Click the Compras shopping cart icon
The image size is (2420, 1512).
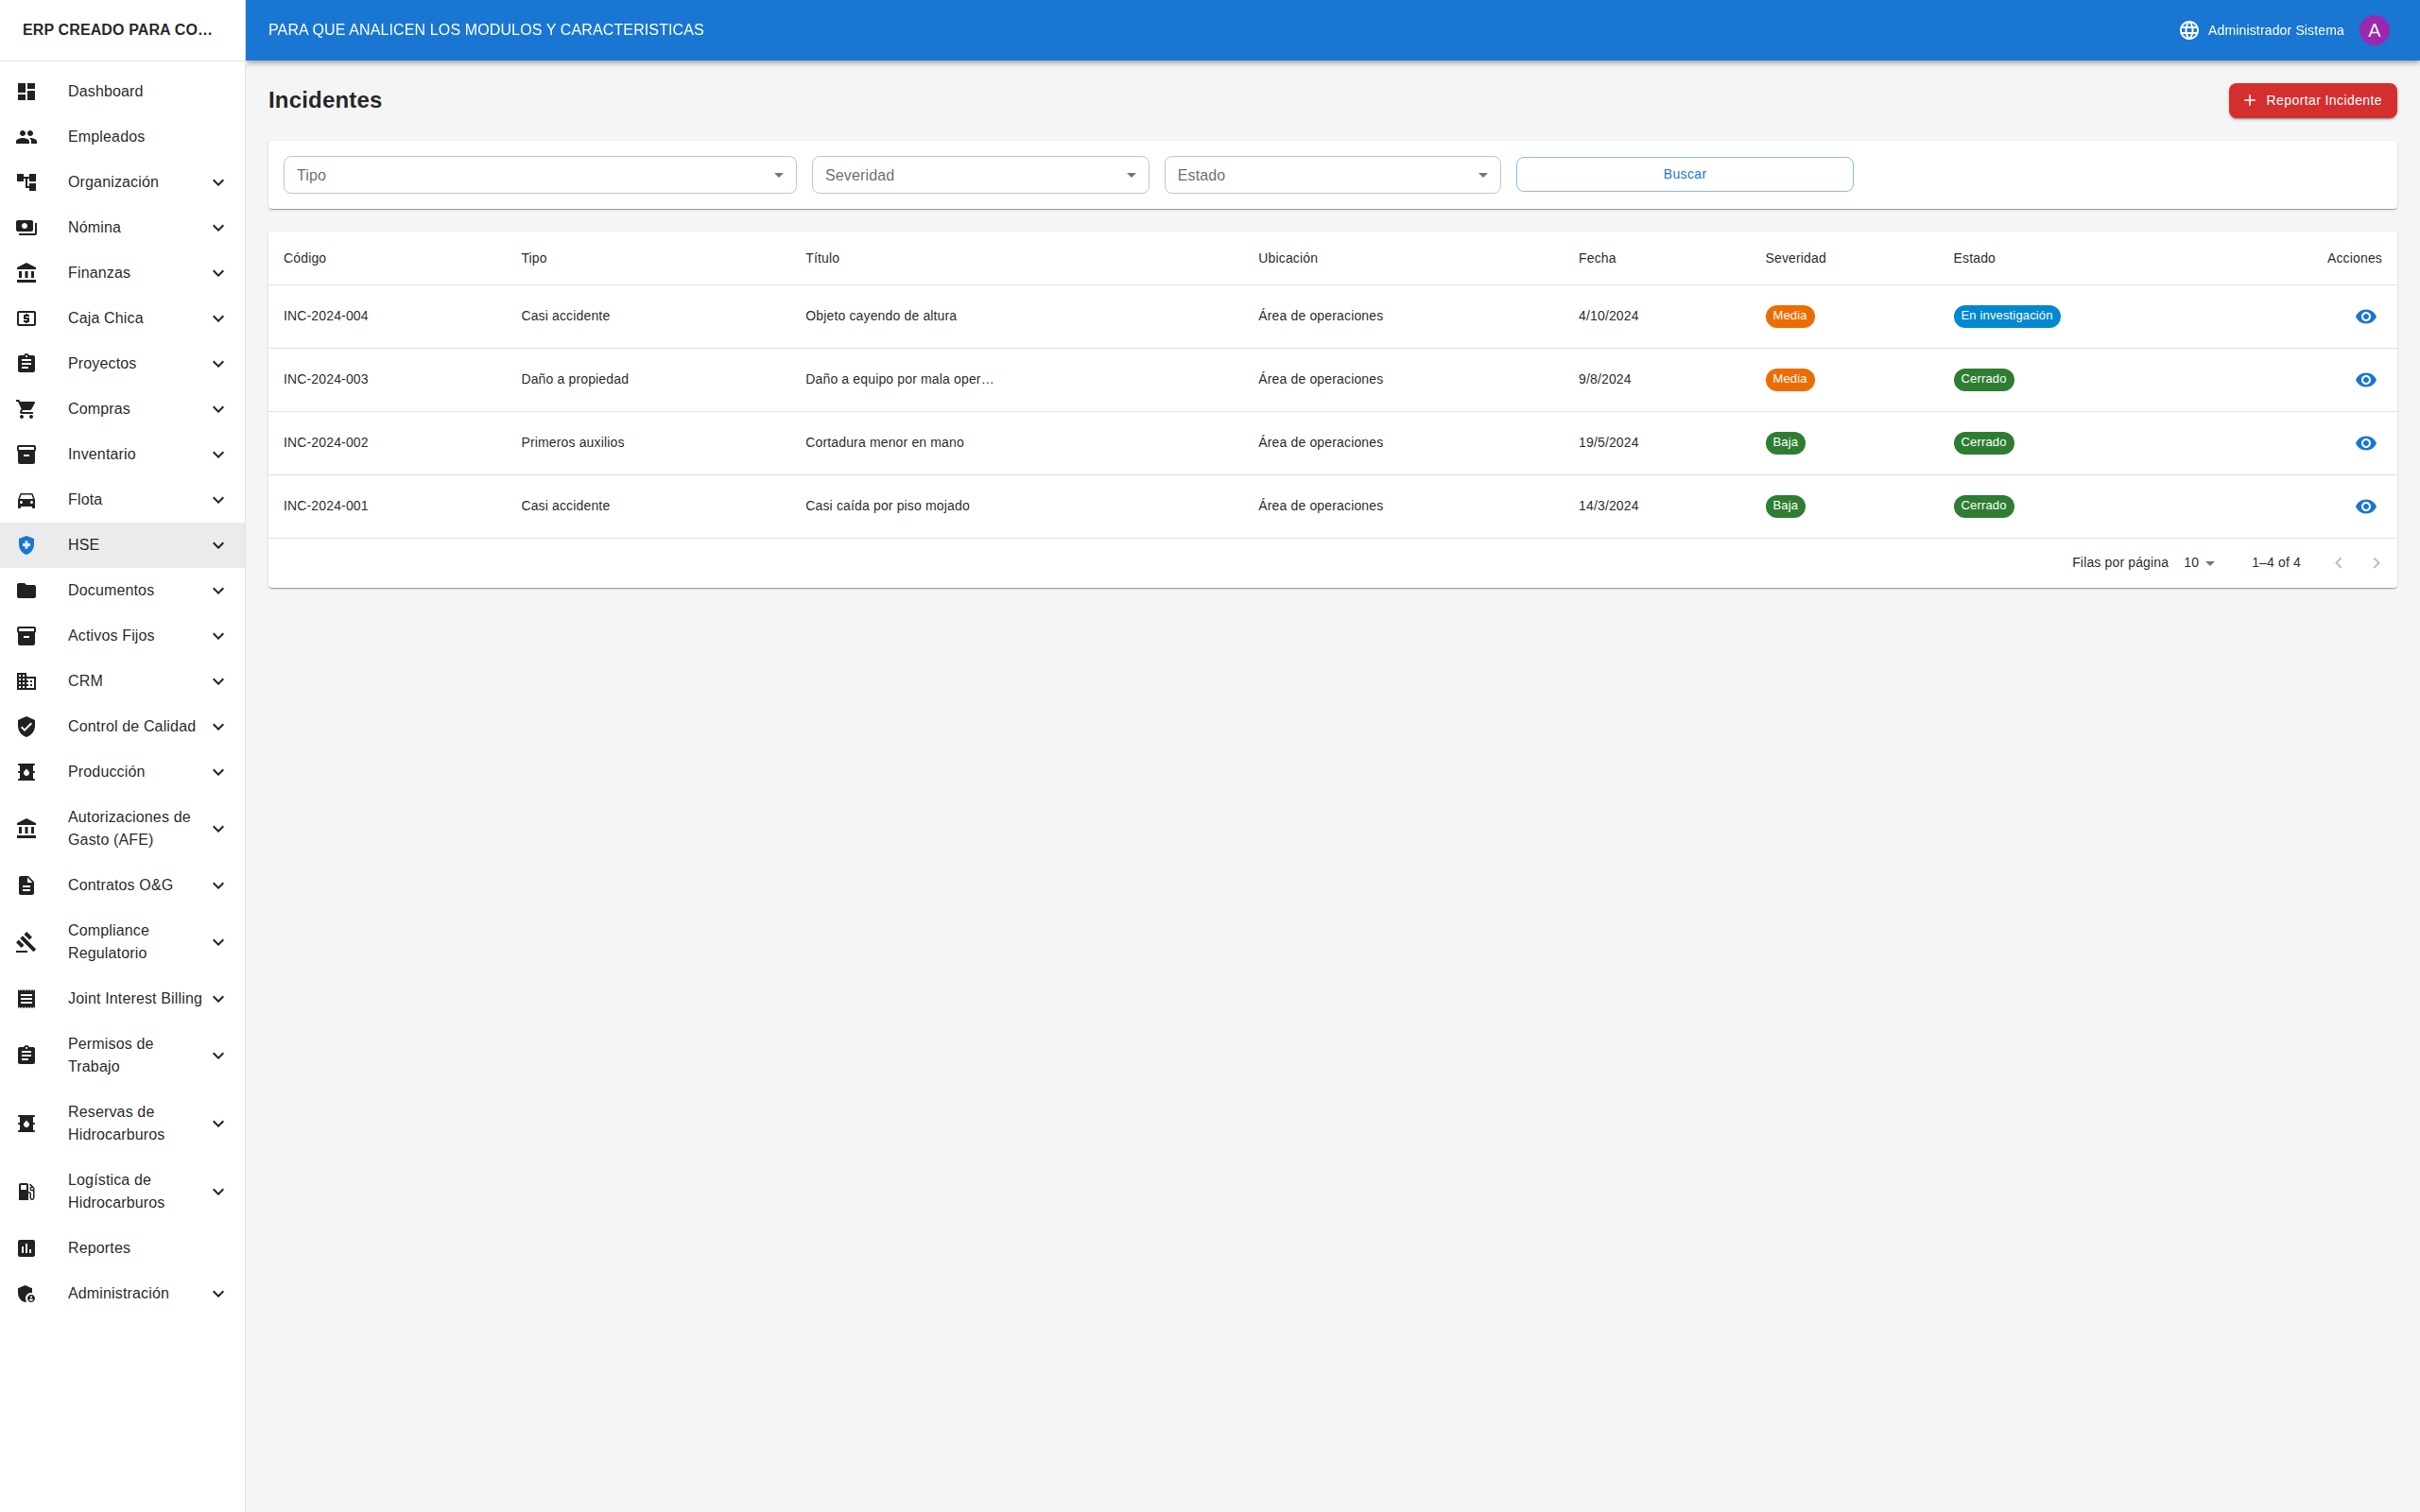pos(27,409)
